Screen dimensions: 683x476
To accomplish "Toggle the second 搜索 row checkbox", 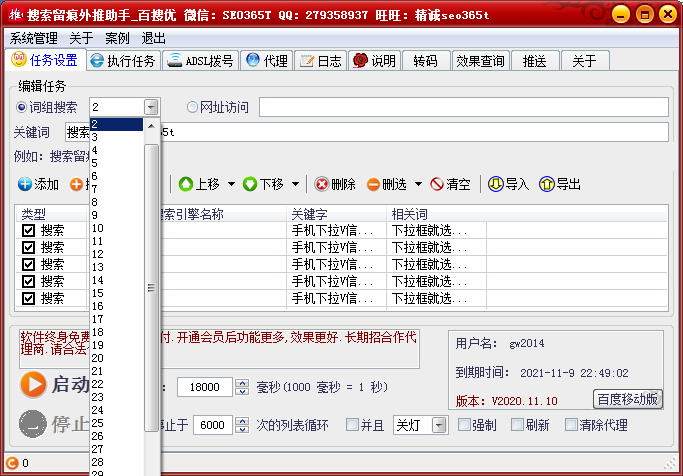I will coord(28,247).
